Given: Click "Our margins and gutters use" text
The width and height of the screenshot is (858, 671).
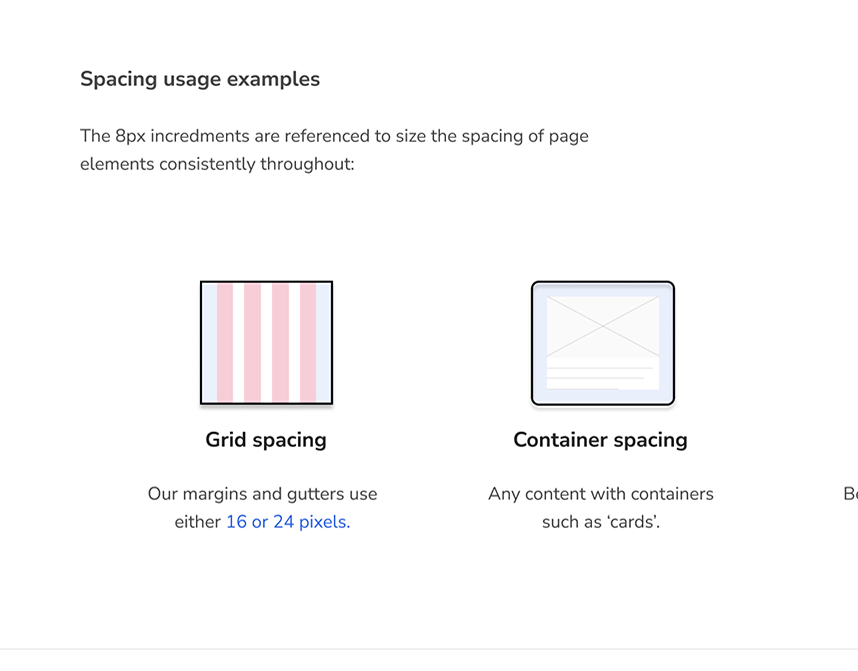Looking at the screenshot, I should coord(262,494).
